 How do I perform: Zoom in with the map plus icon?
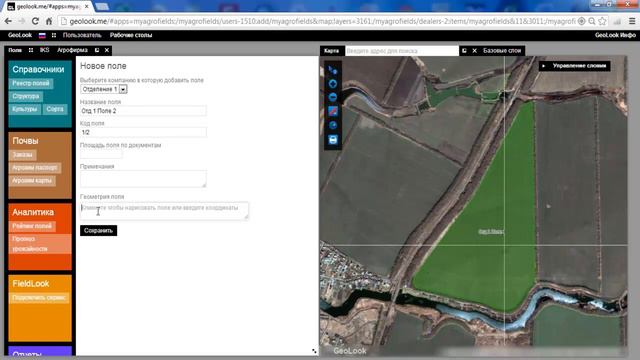333,84
